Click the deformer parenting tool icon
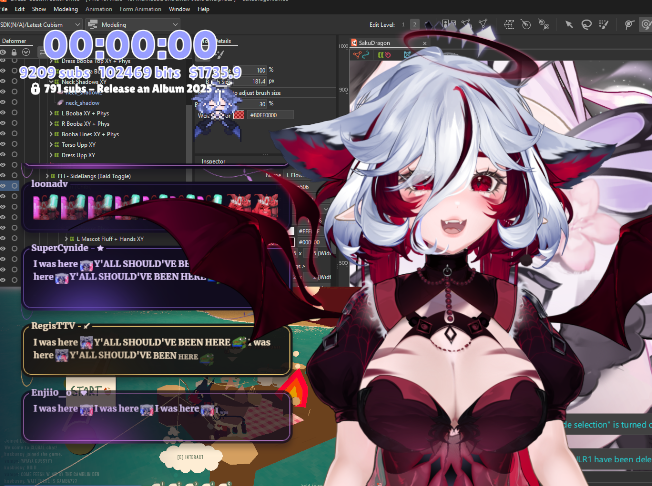This screenshot has width=652, height=486. 543,25
